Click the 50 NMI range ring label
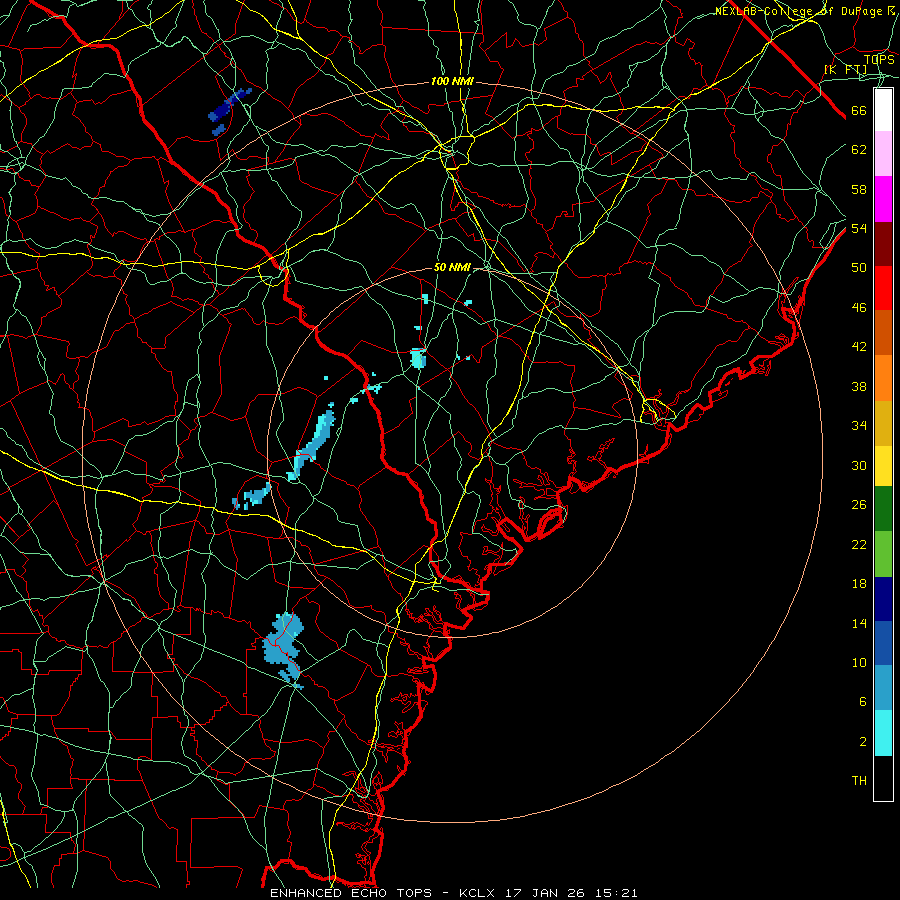This screenshot has height=900, width=900. [452, 267]
